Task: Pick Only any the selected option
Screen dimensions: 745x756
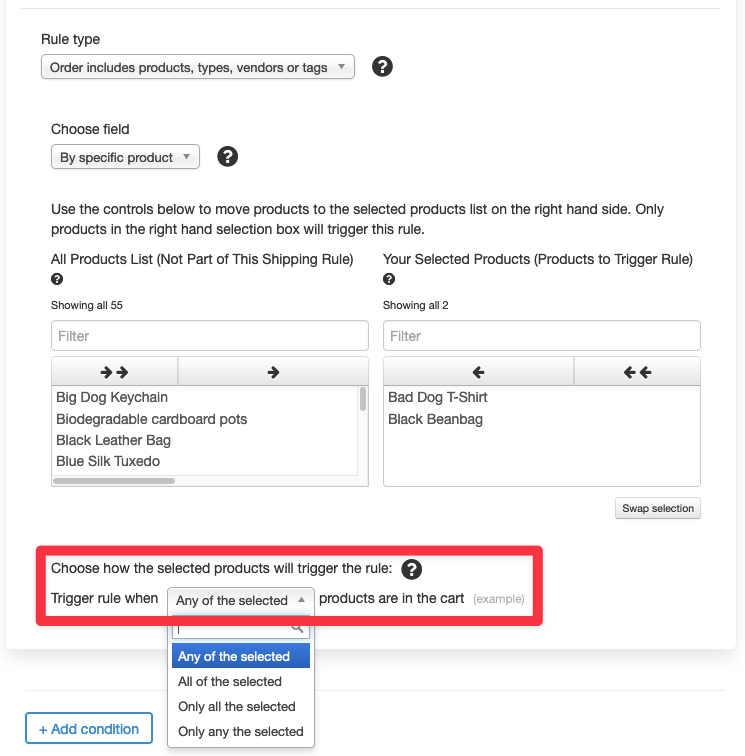Action: (241, 731)
